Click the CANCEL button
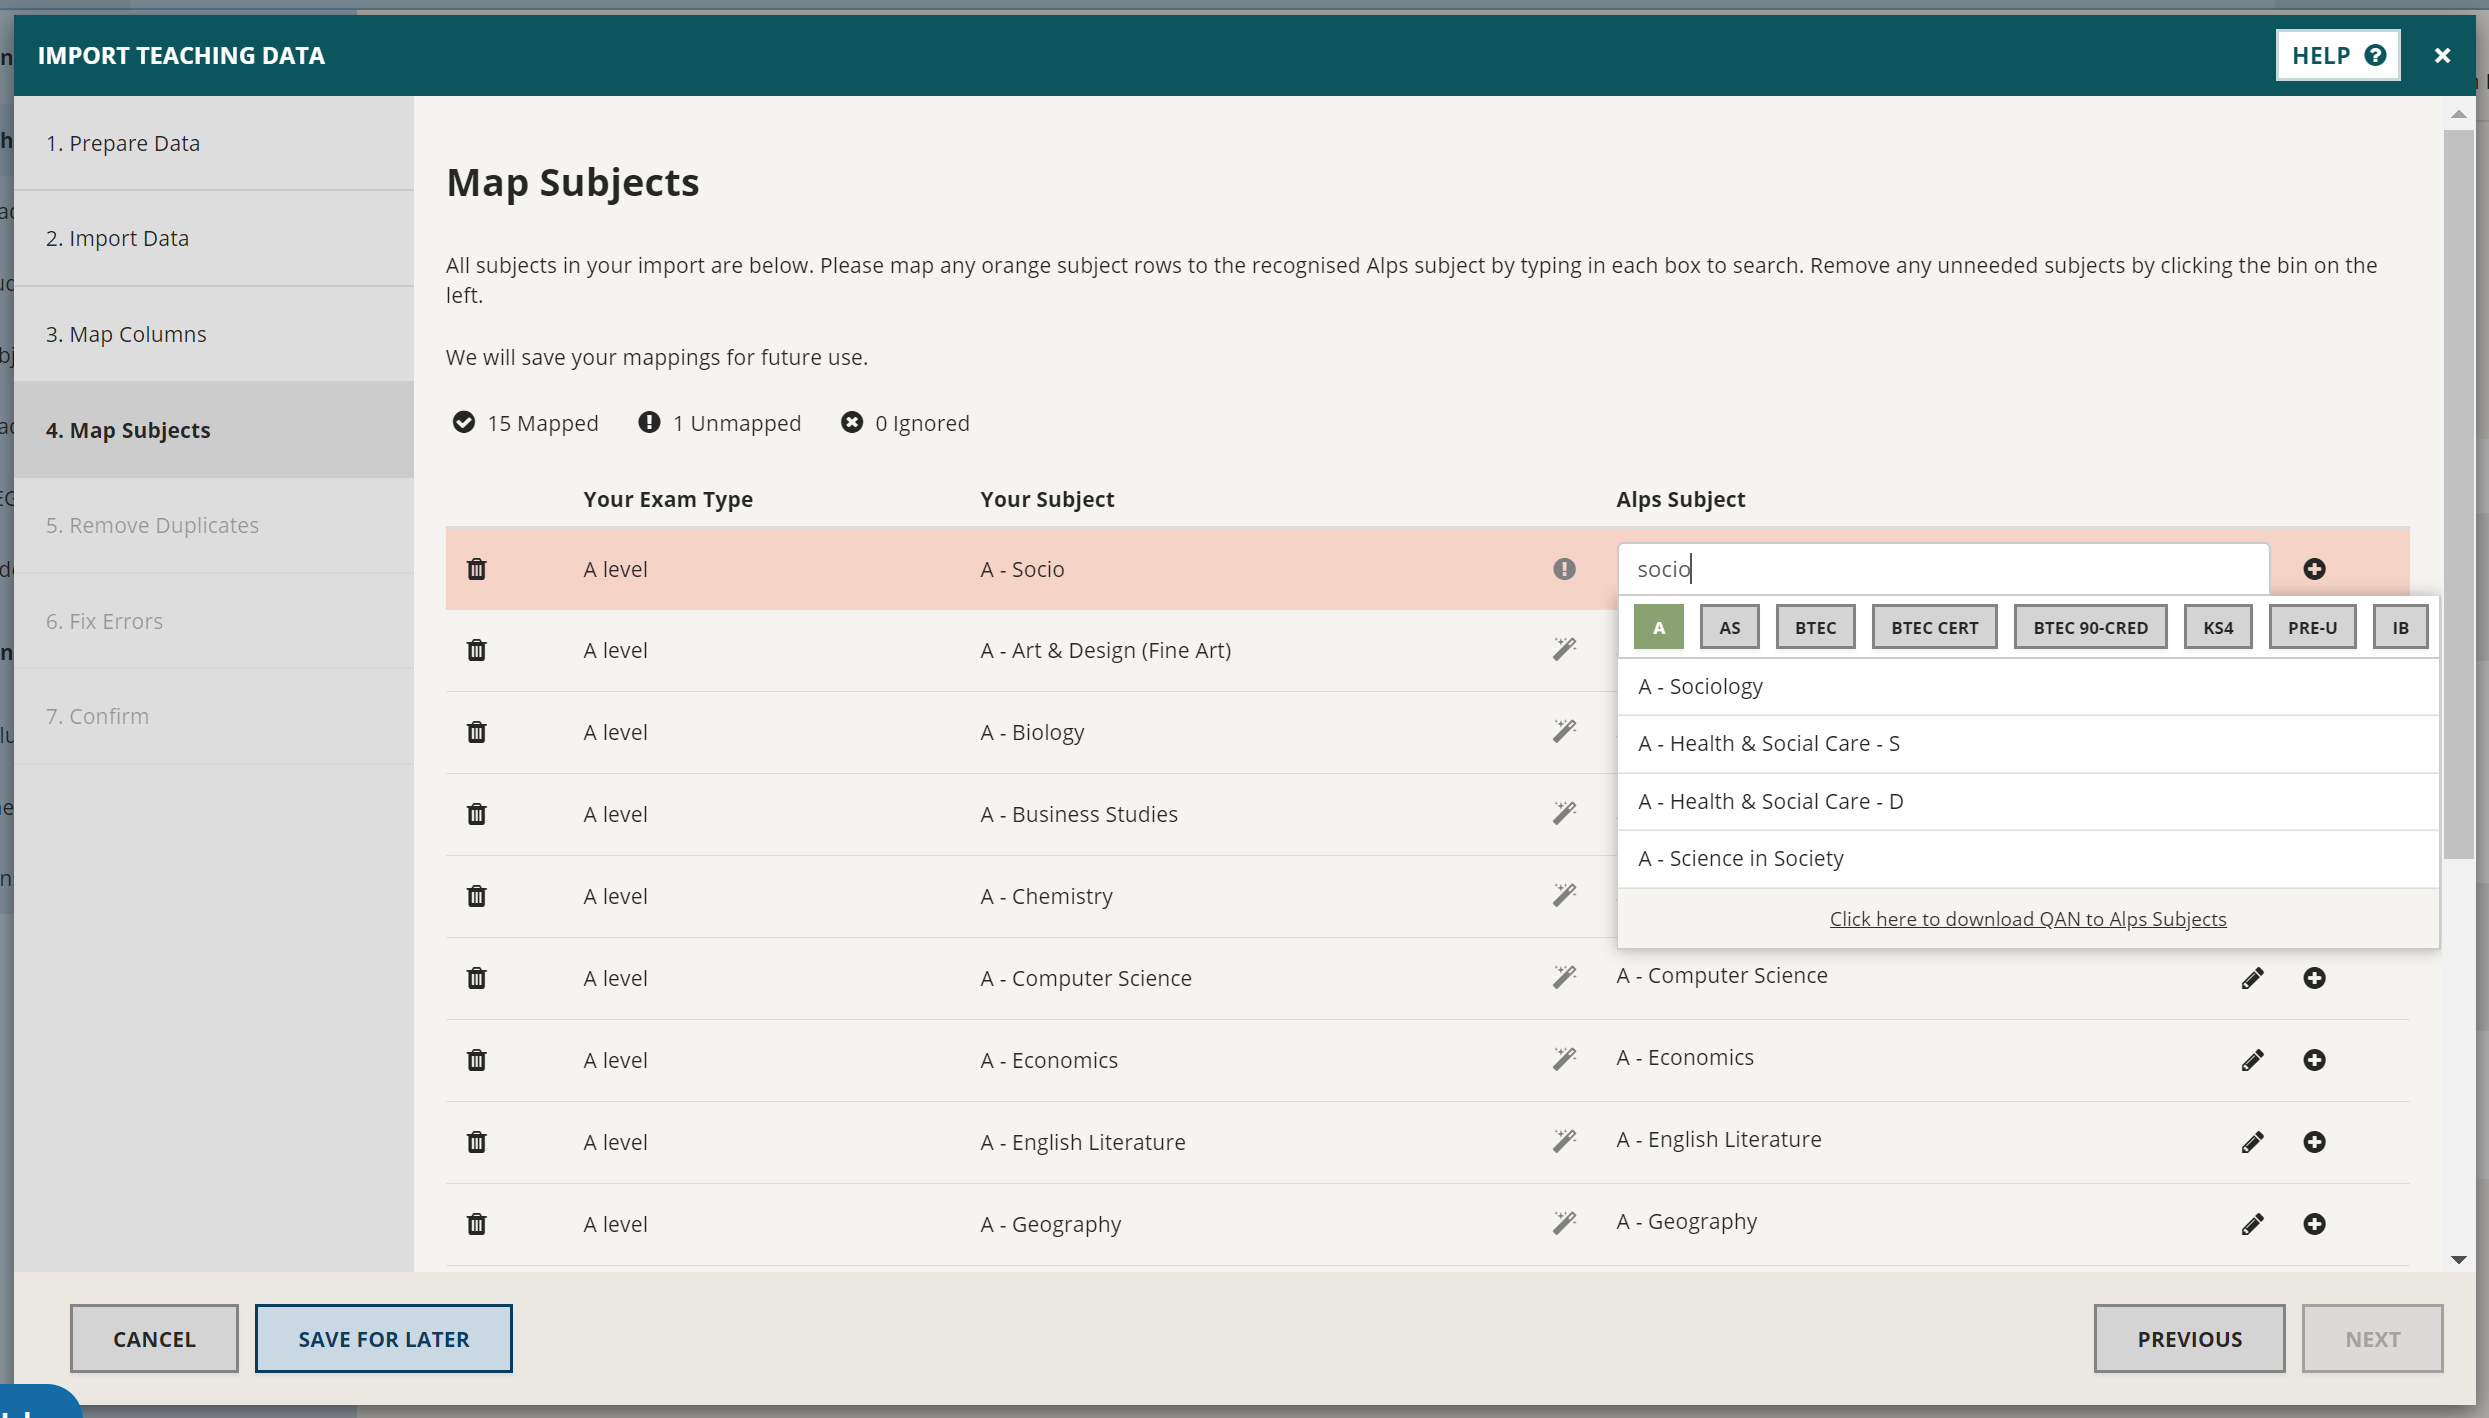Viewport: 2489px width, 1418px height. 154,1339
